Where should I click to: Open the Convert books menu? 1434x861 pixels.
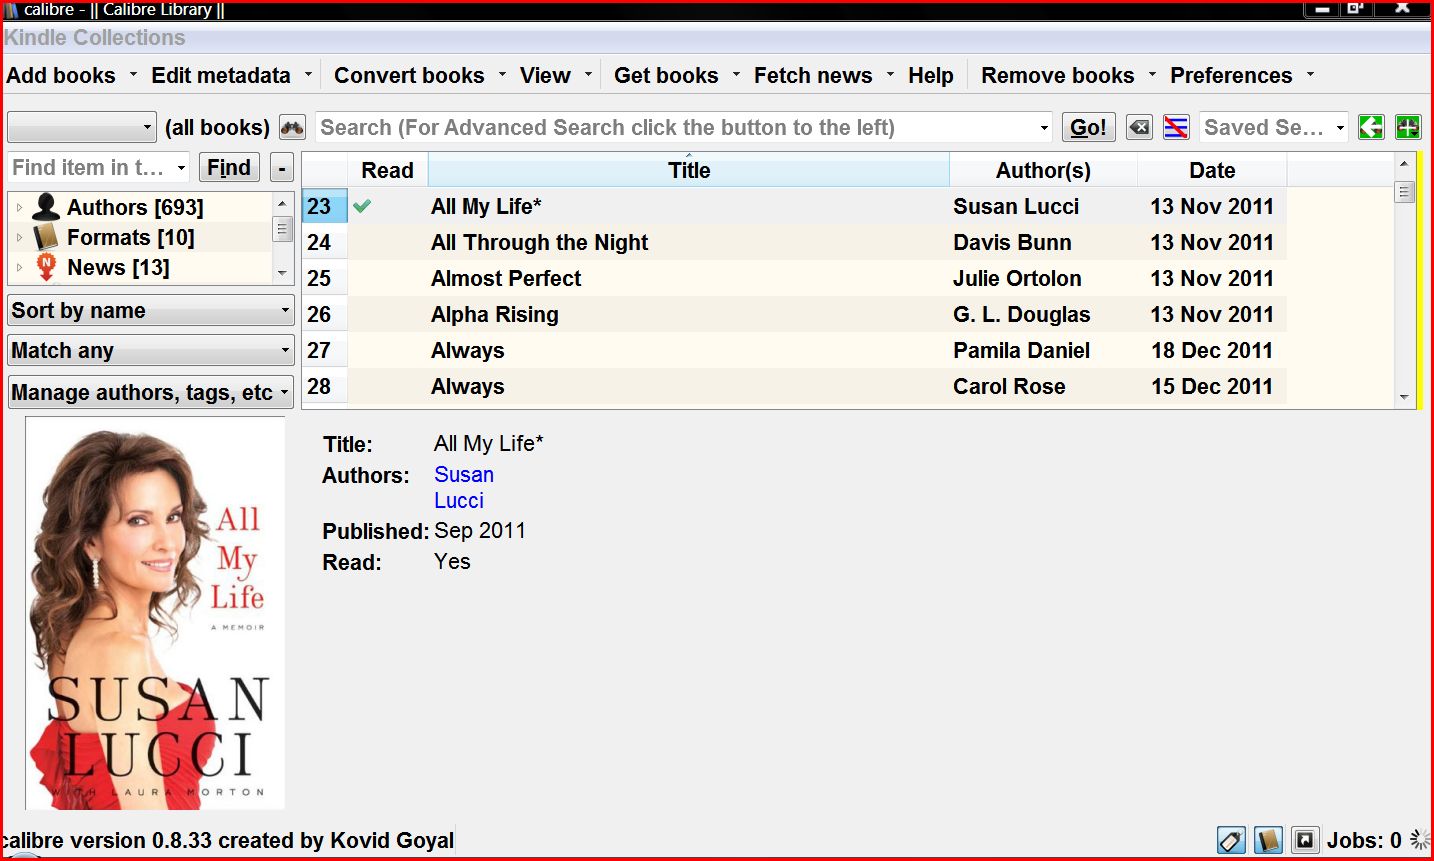409,75
